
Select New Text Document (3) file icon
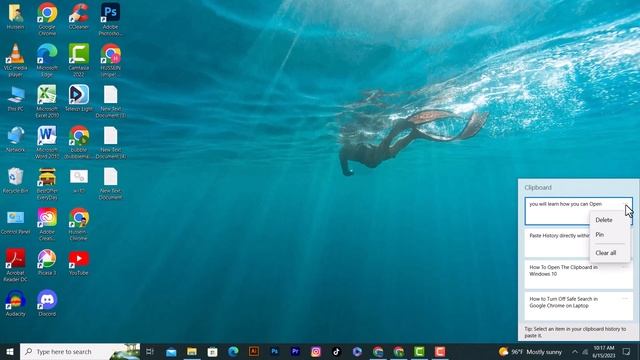coord(110,101)
